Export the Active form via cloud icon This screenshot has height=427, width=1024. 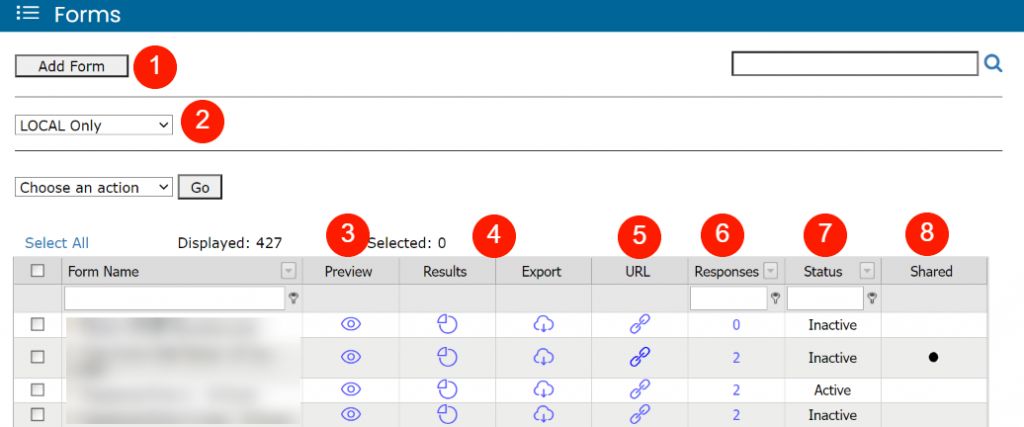pyautogui.click(x=543, y=389)
